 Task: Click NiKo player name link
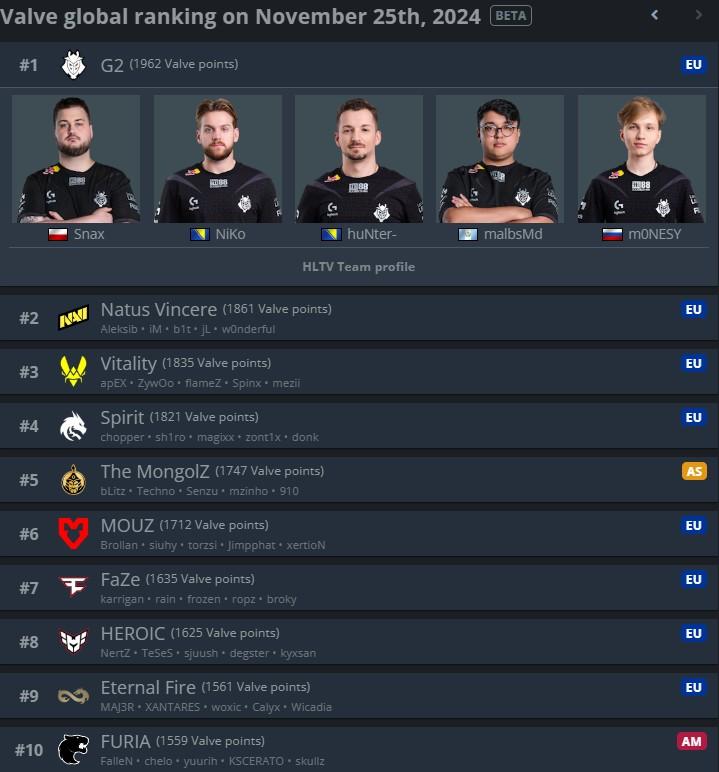pos(230,234)
